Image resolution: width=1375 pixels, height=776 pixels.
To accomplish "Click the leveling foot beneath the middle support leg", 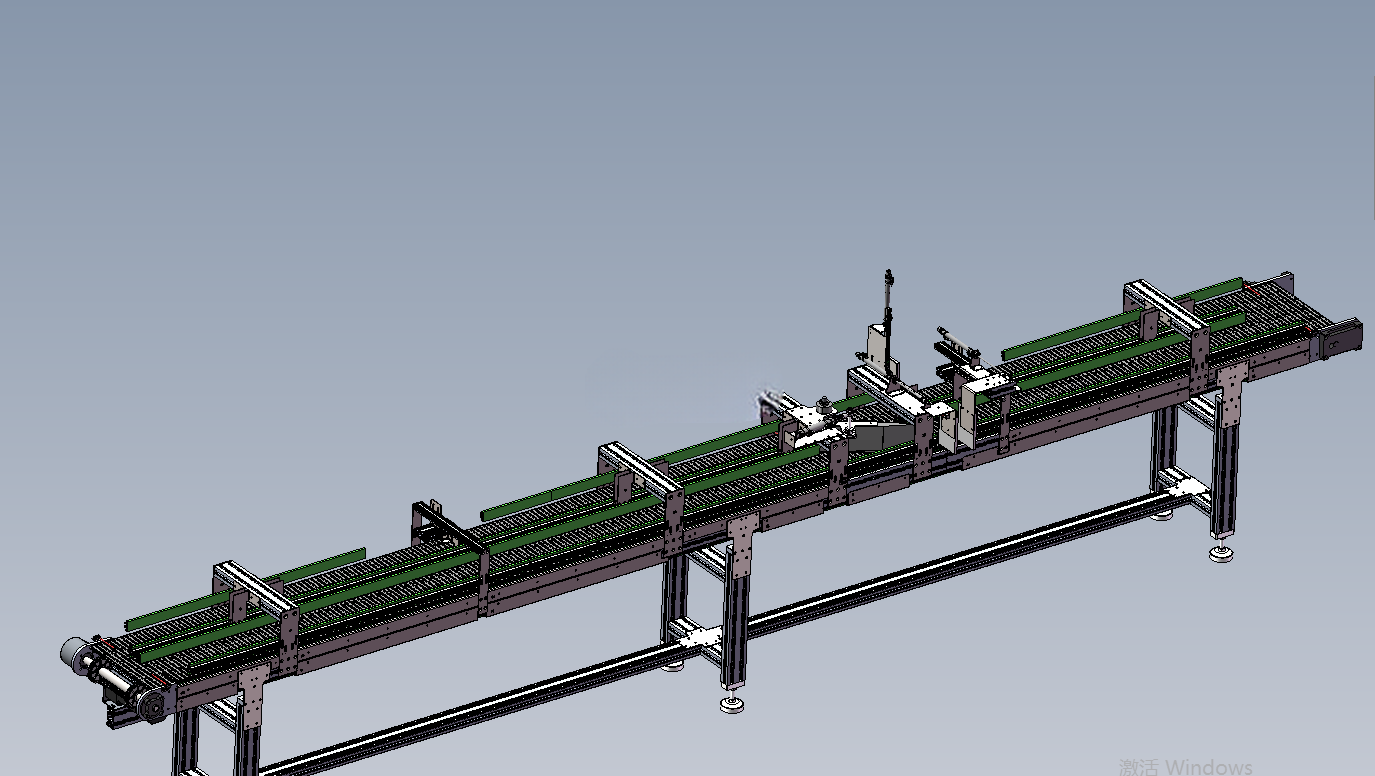I will [x=735, y=704].
